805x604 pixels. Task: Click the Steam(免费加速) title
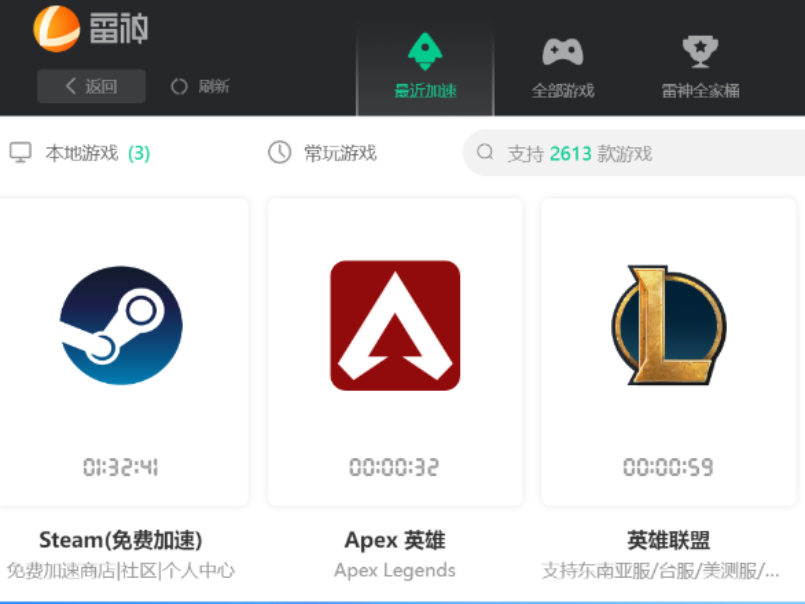click(x=121, y=540)
